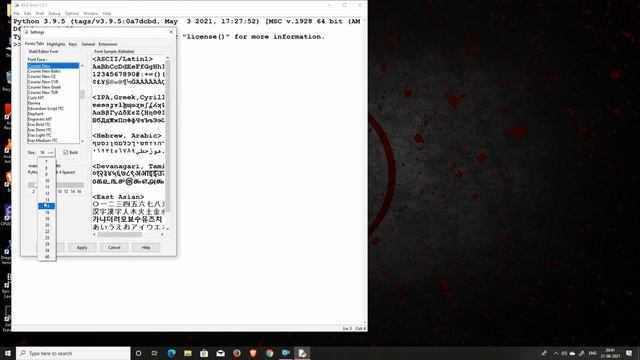Switch to the Extensions tab

[108, 44]
